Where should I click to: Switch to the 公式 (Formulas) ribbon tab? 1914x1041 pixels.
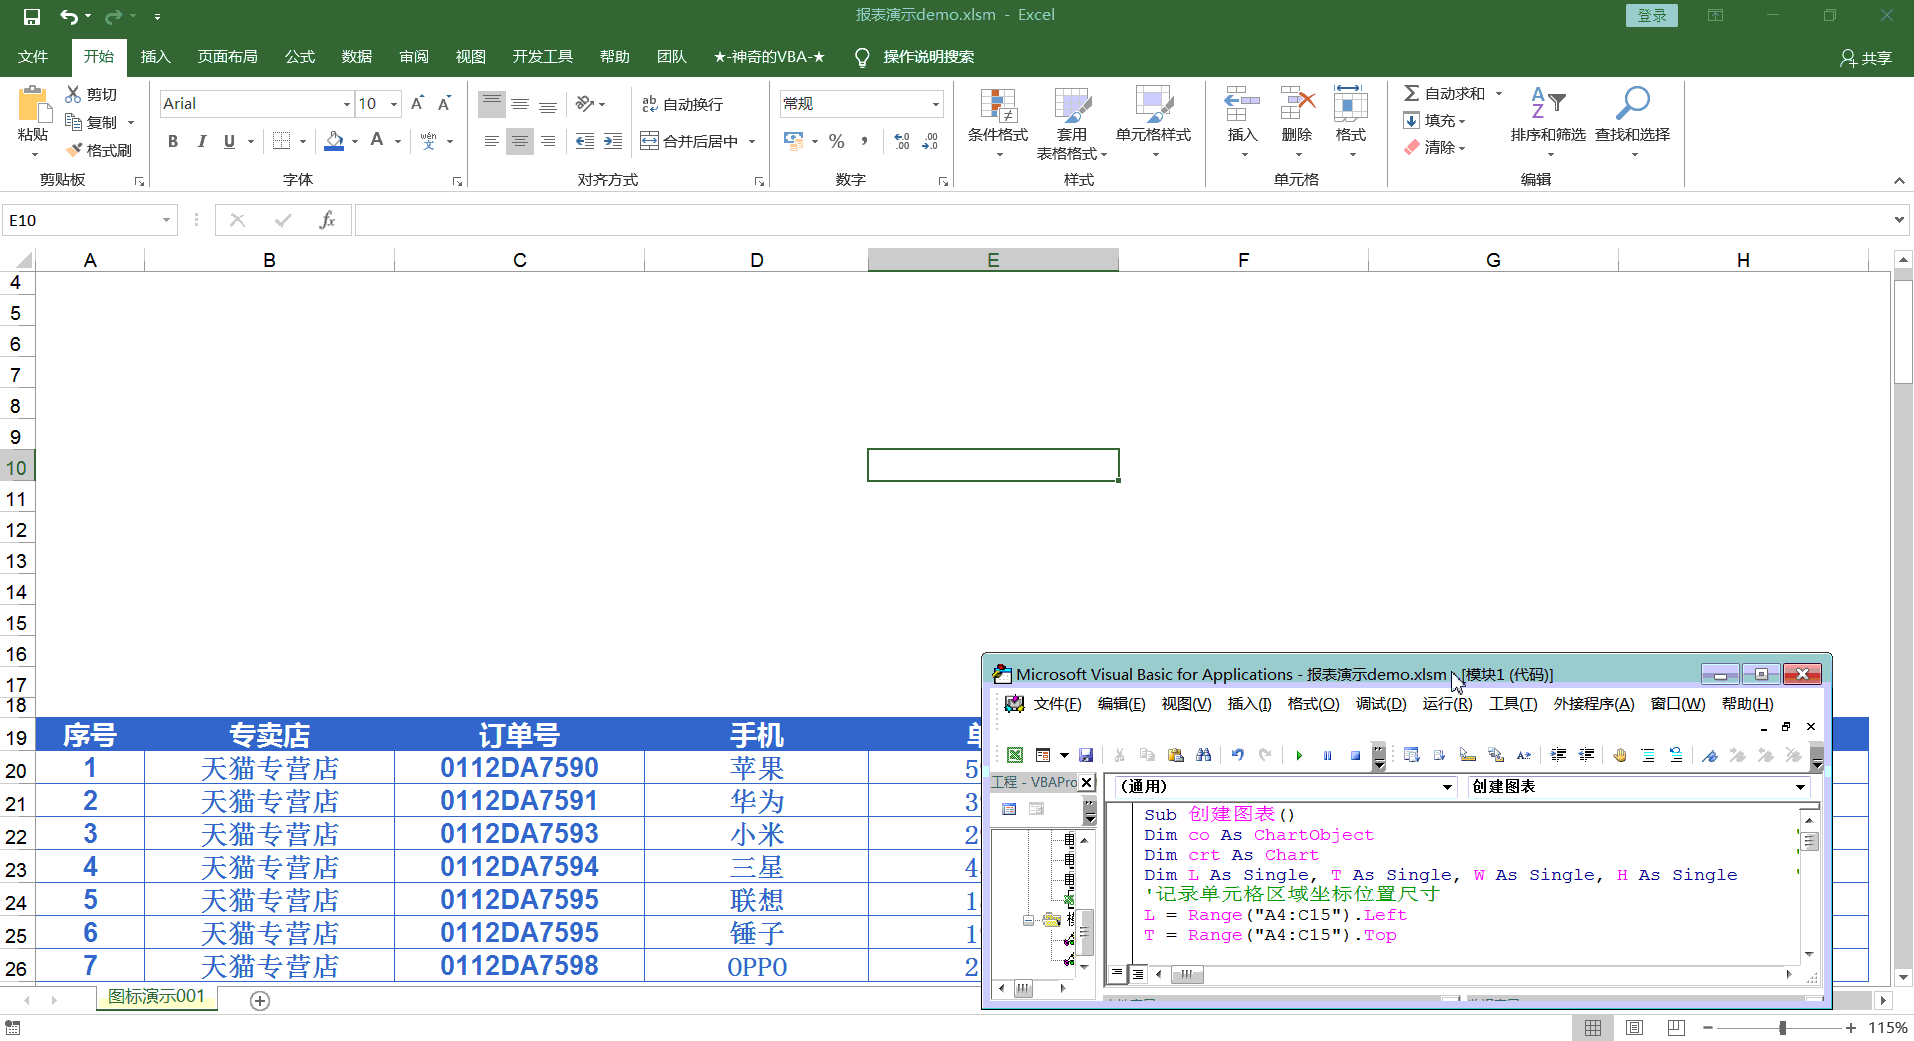pyautogui.click(x=299, y=57)
